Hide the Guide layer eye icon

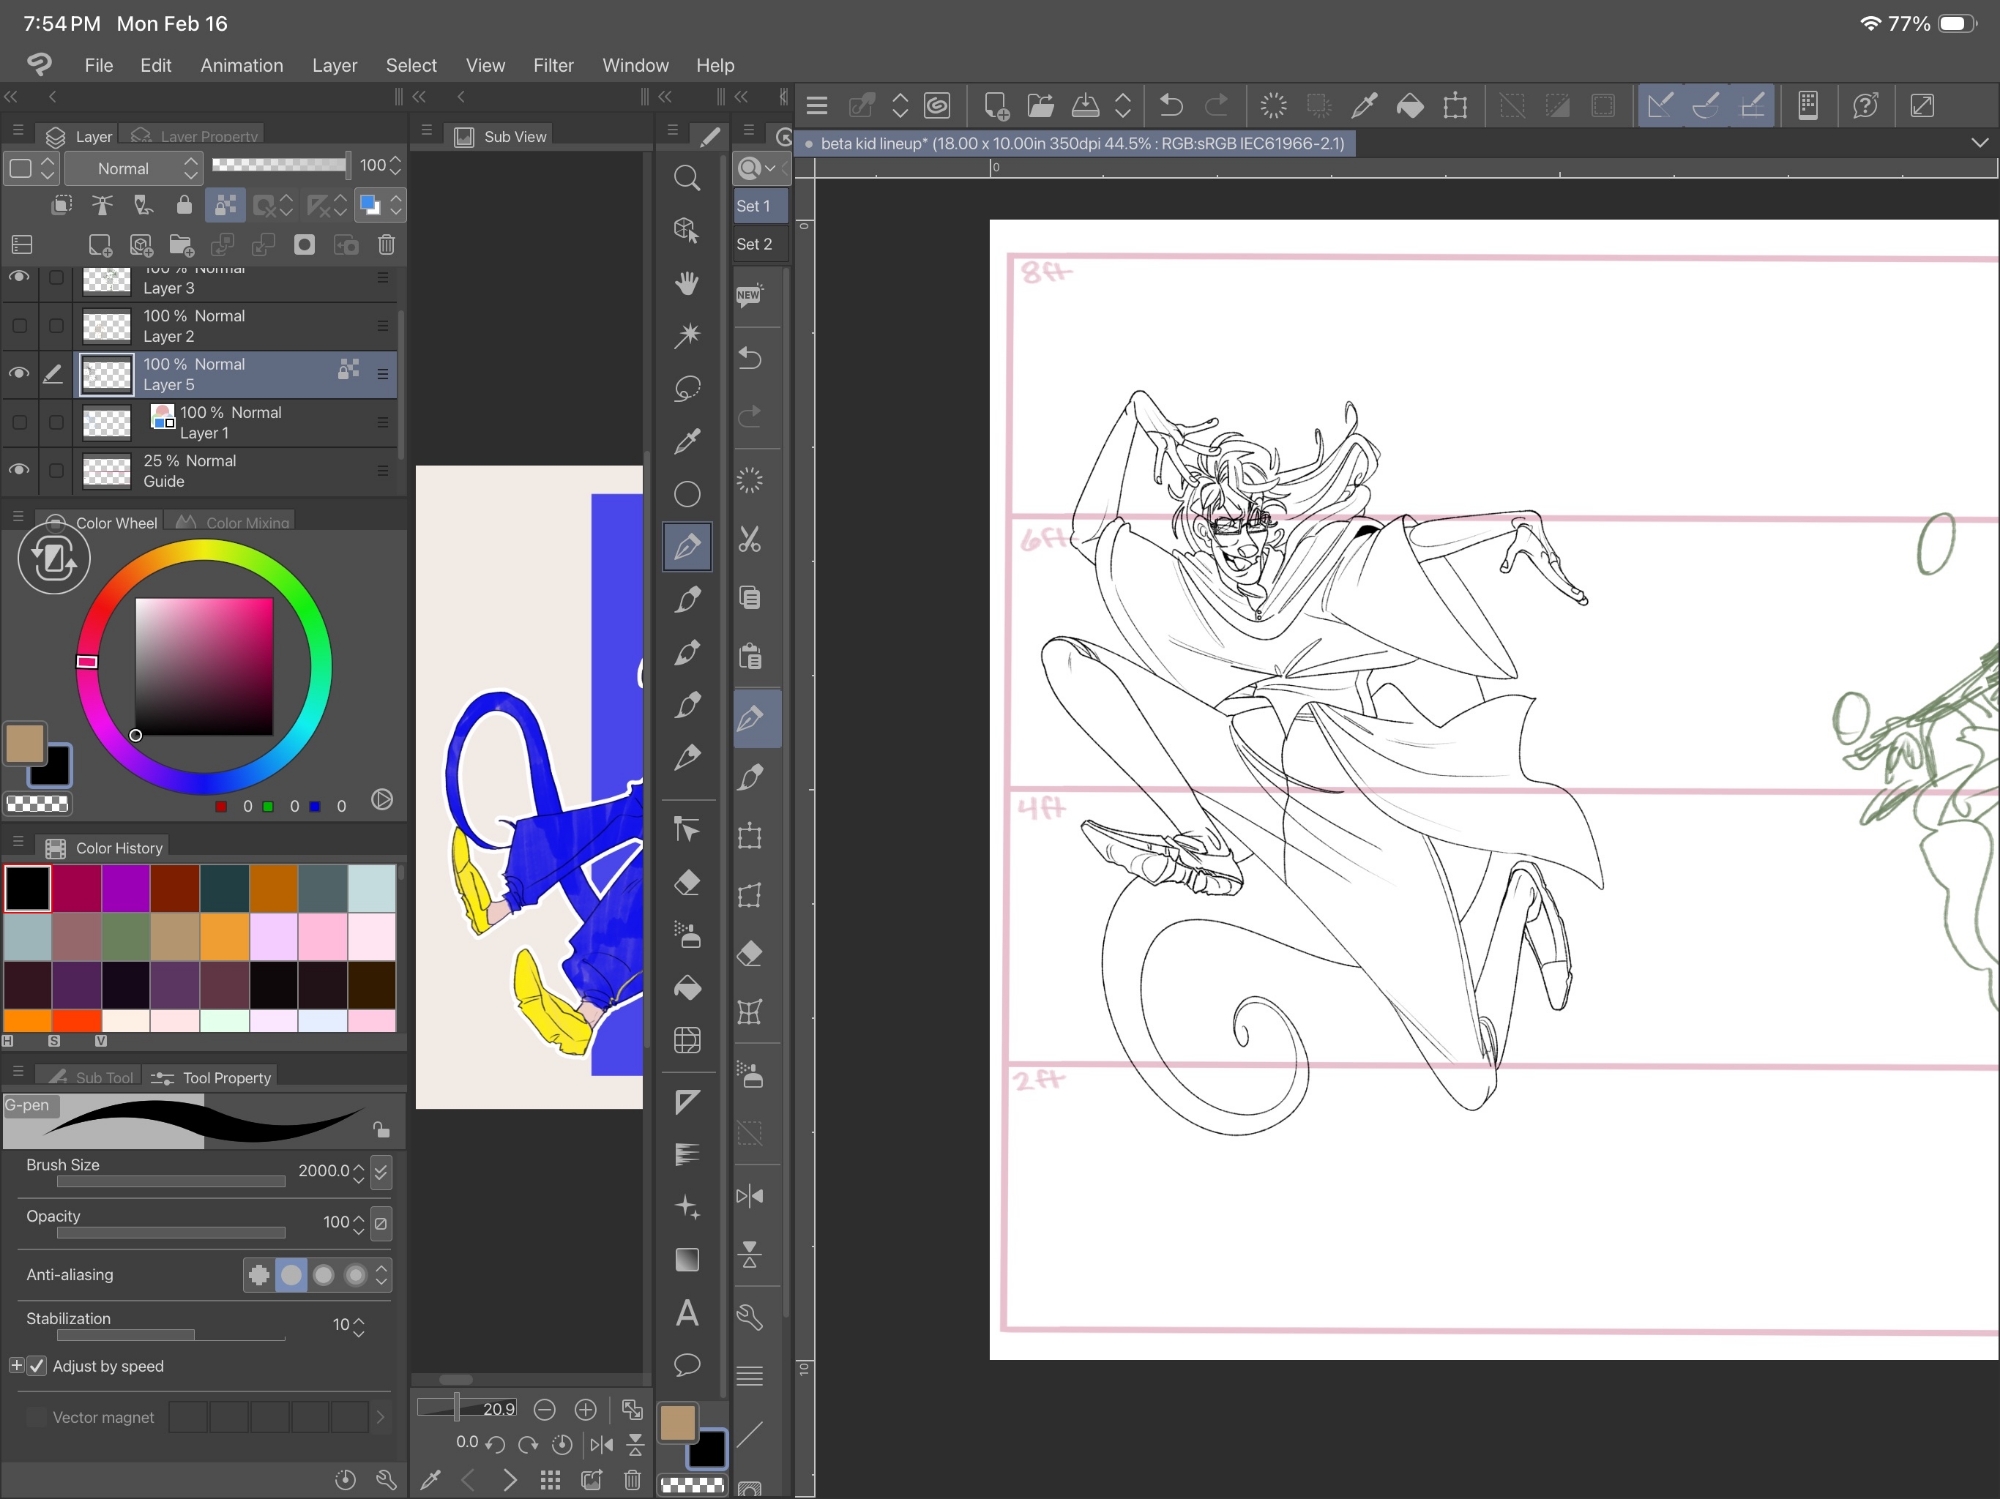[x=19, y=470]
